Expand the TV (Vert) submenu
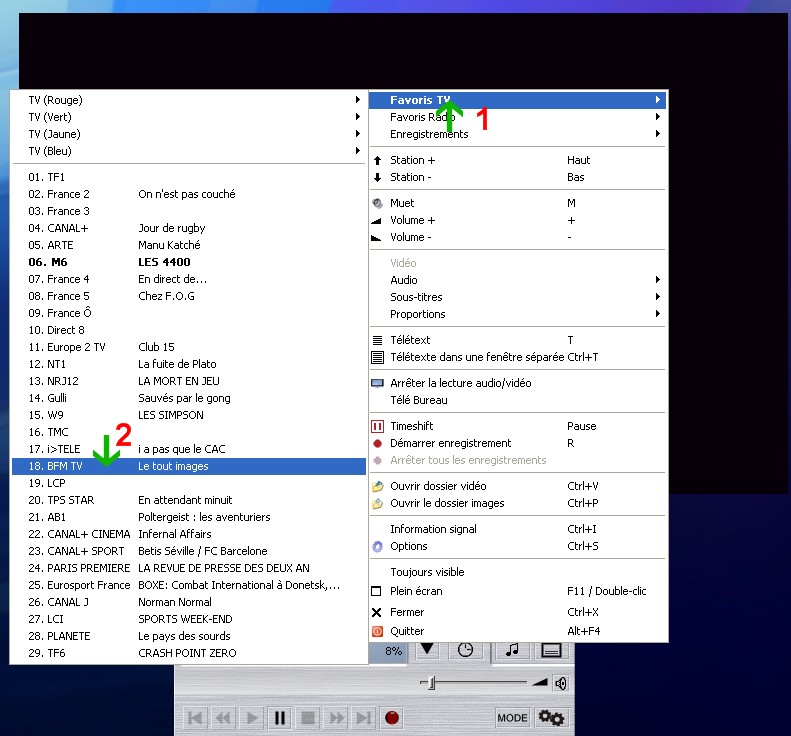Image resolution: width=791 pixels, height=736 pixels. click(189, 117)
